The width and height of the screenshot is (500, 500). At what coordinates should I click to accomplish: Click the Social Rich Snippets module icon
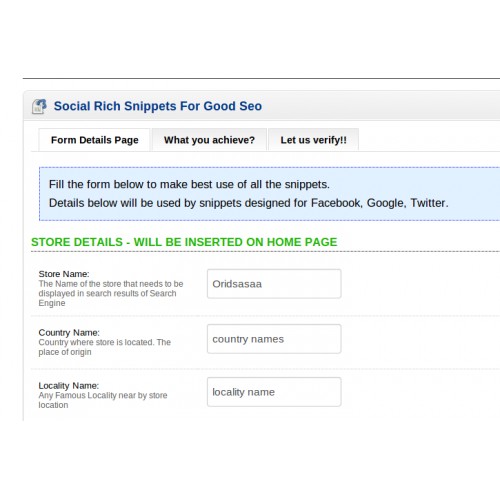pos(39,106)
